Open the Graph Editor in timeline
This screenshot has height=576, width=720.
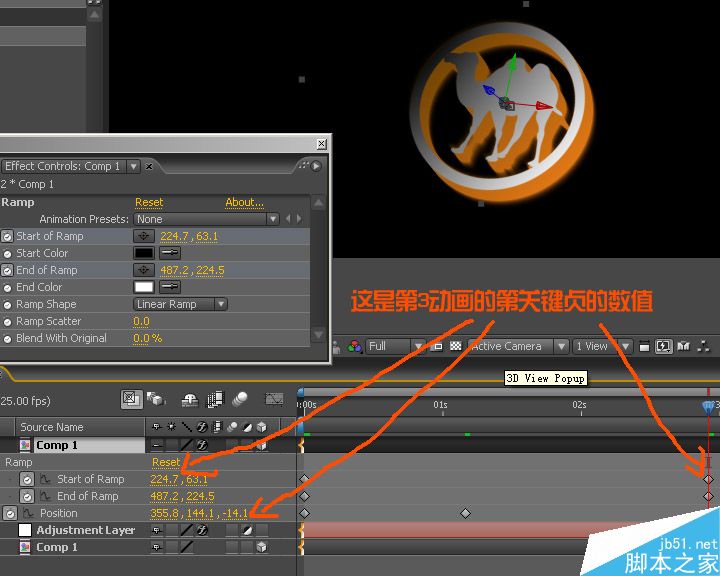click(274, 399)
